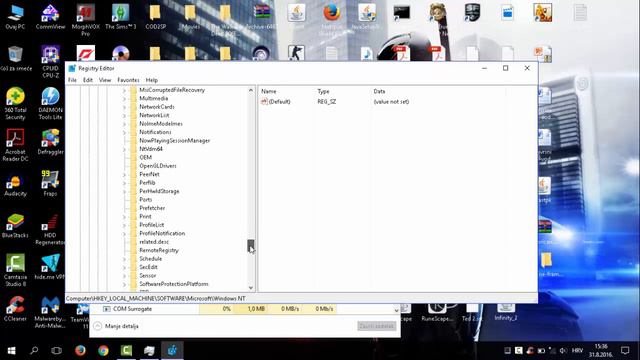
Task: Open the DAEMON Tools Lite shortcut
Action: pos(50,104)
